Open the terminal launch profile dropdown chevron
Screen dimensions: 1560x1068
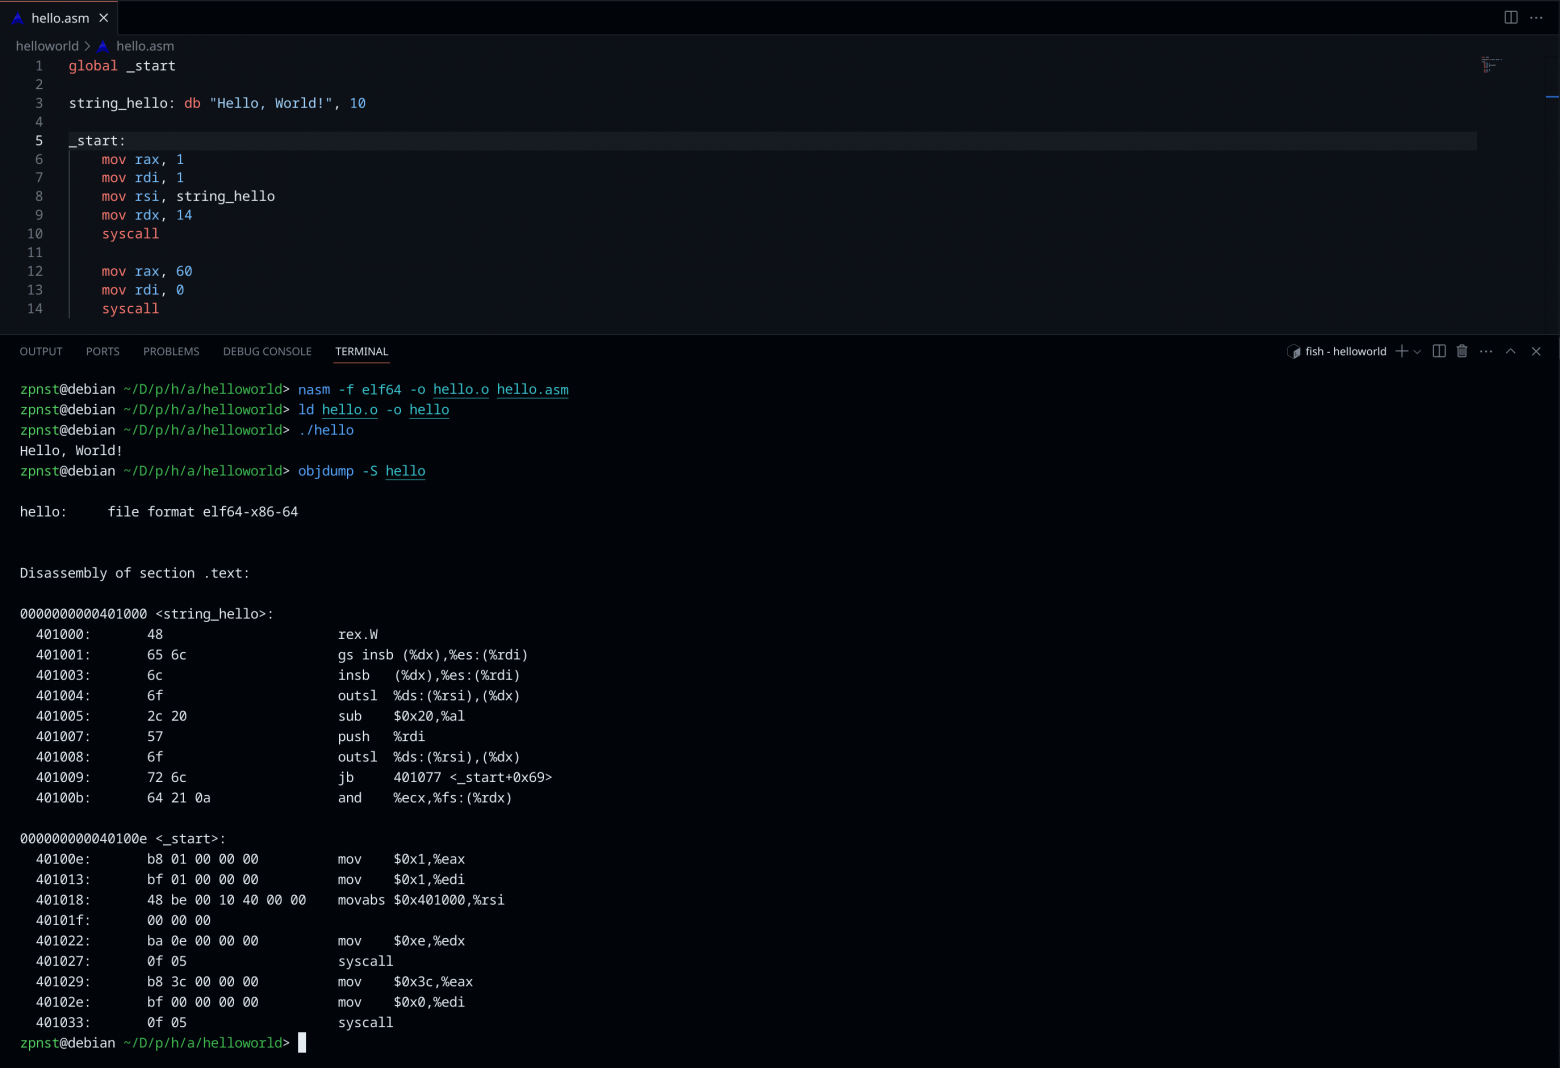[x=1416, y=351]
